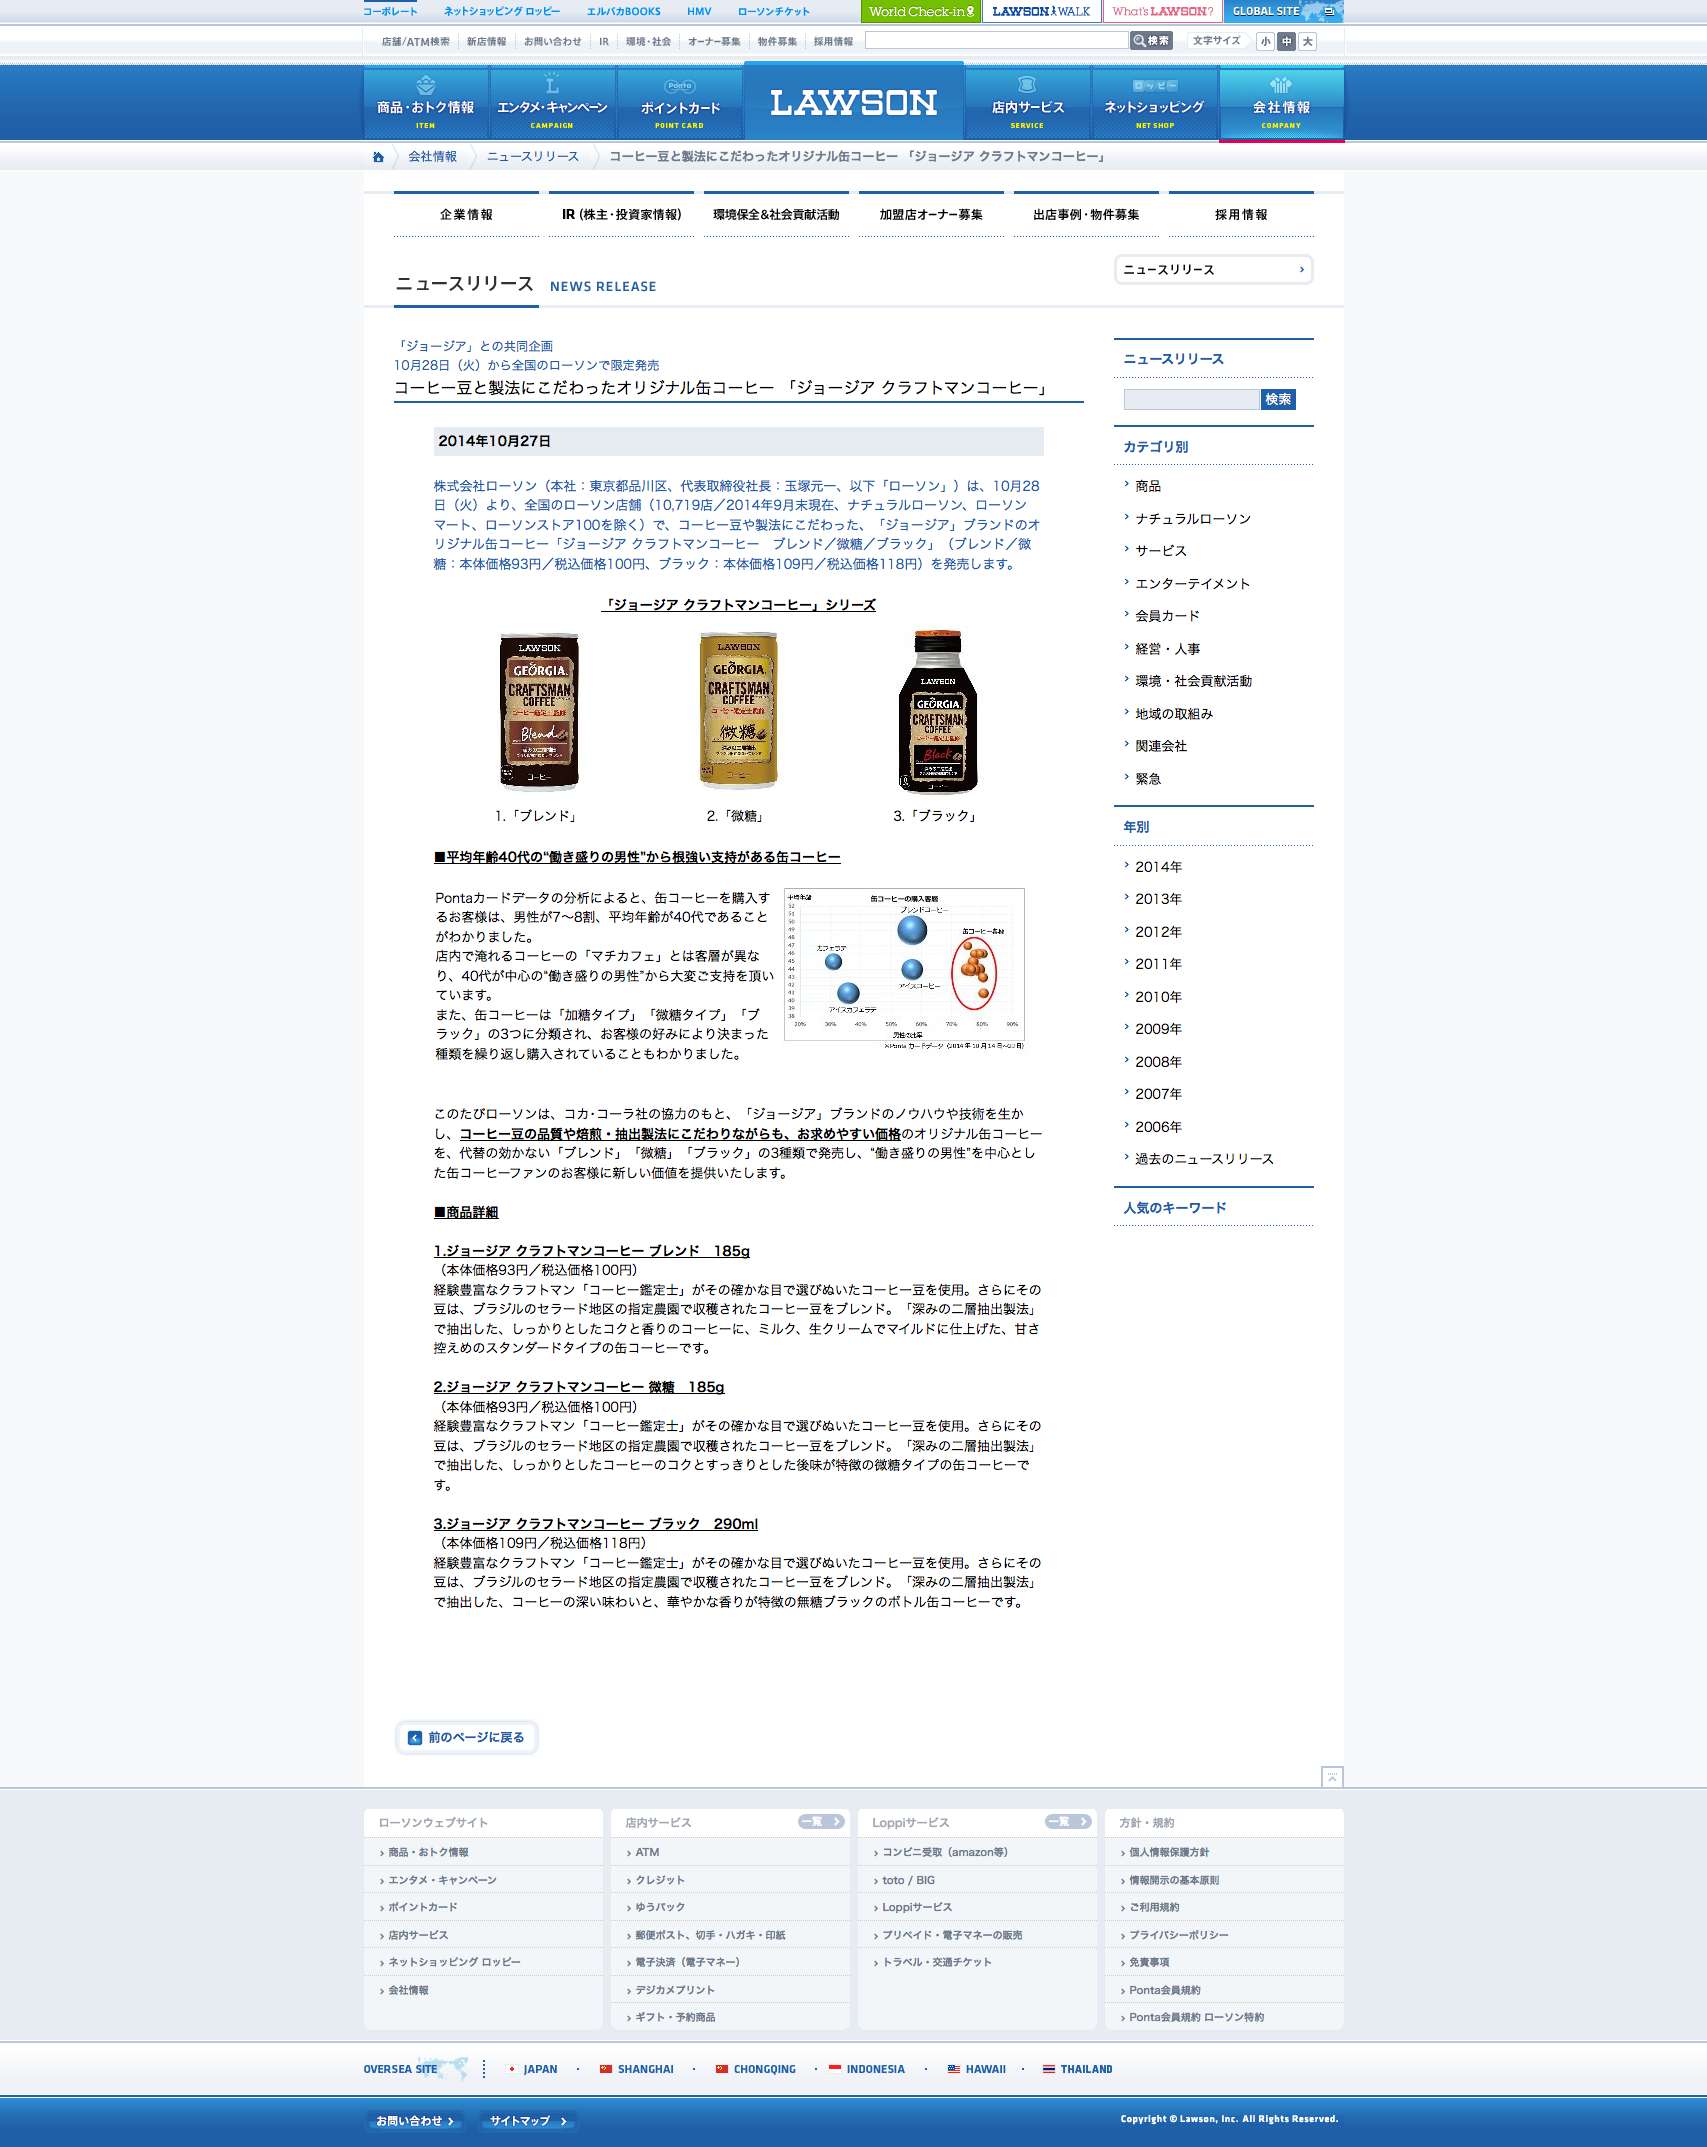This screenshot has width=1707, height=2147.
Task: Click the 微糖 gold can image
Action: click(x=738, y=711)
